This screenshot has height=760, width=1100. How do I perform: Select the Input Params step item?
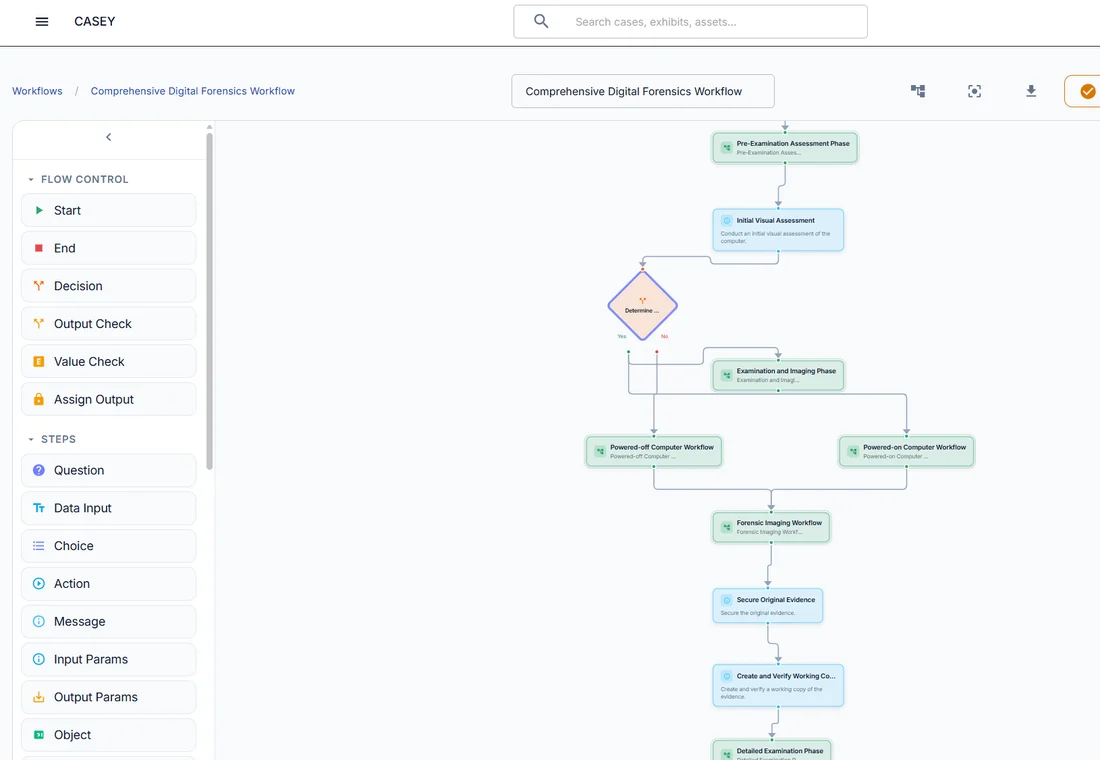tap(109, 660)
